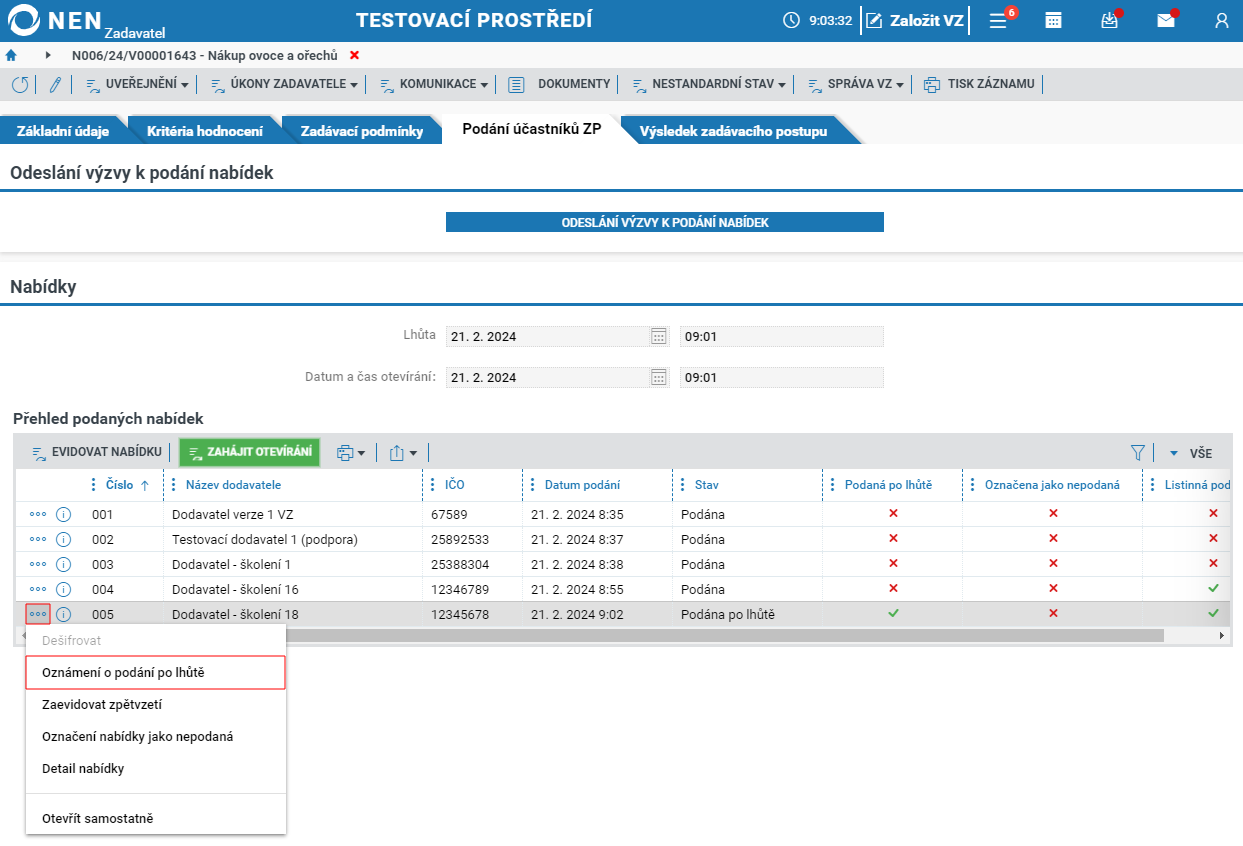Expand the SPRÁVA VZ dropdown
This screenshot has width=1243, height=846.
(856, 84)
